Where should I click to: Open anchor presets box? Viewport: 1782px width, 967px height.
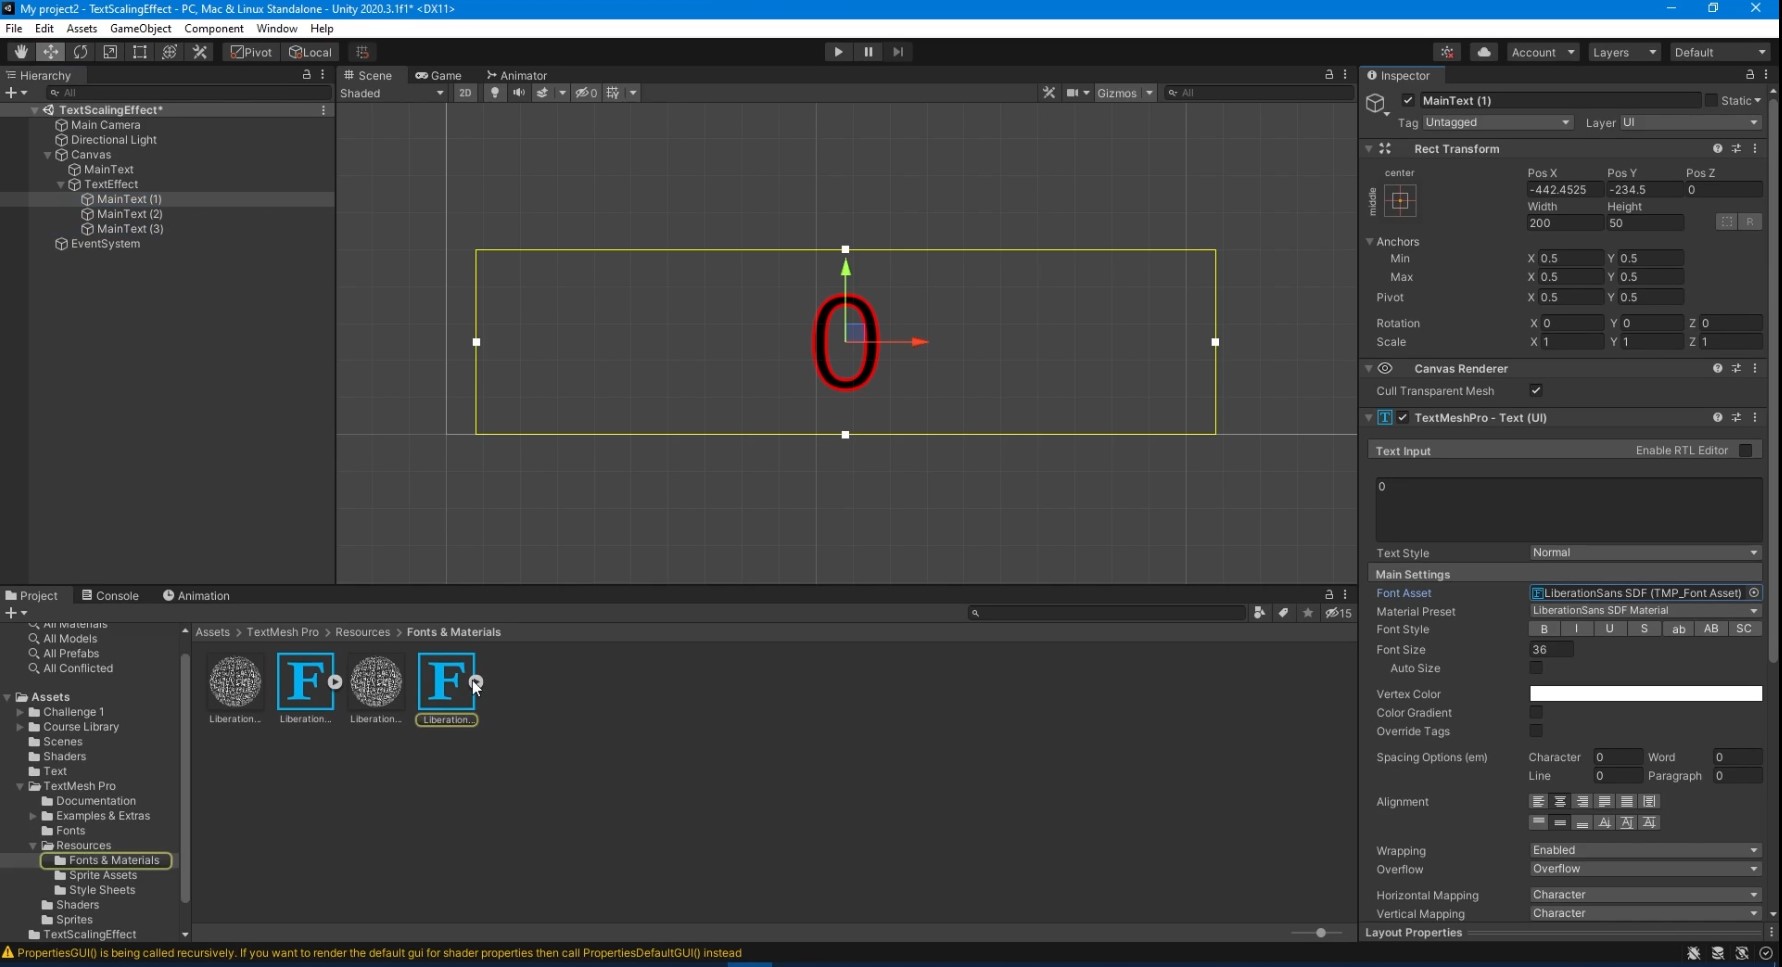coord(1400,201)
